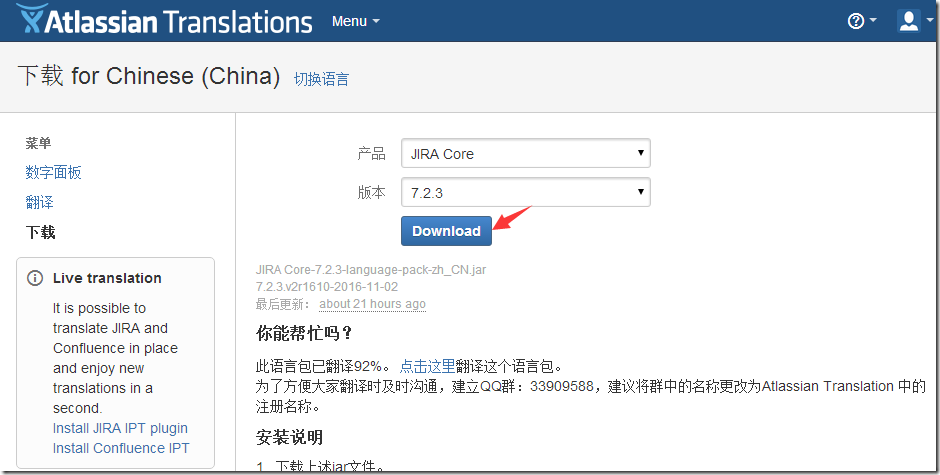
Task: Click the 安装说明 heading
Action: point(290,437)
